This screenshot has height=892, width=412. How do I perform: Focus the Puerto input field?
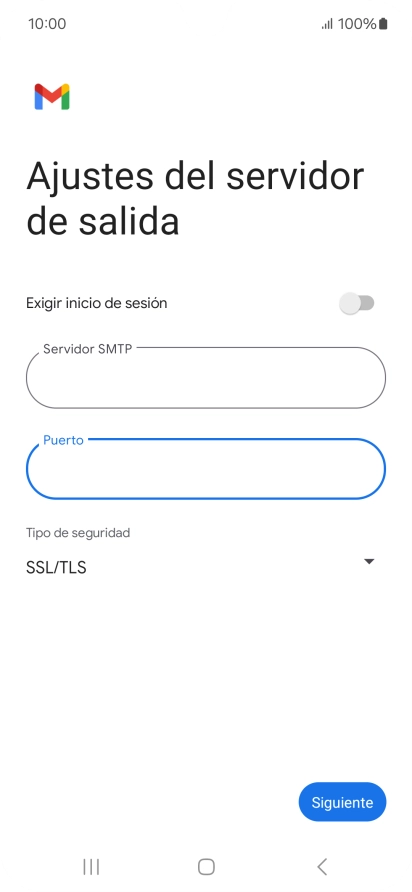(x=206, y=469)
